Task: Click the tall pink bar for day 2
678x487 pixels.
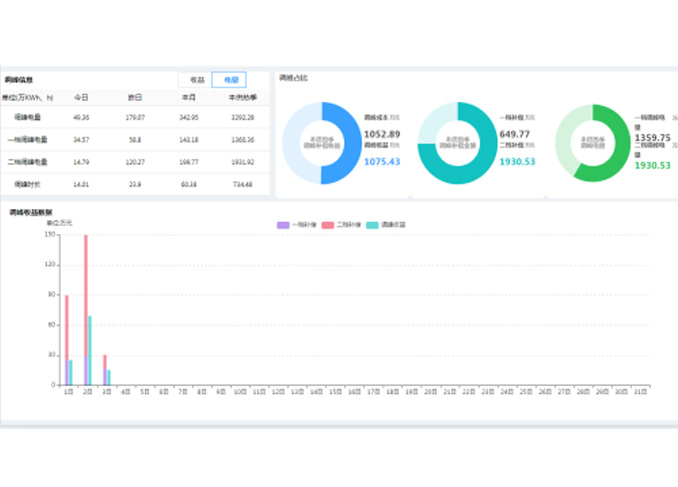Action: pyautogui.click(x=85, y=310)
